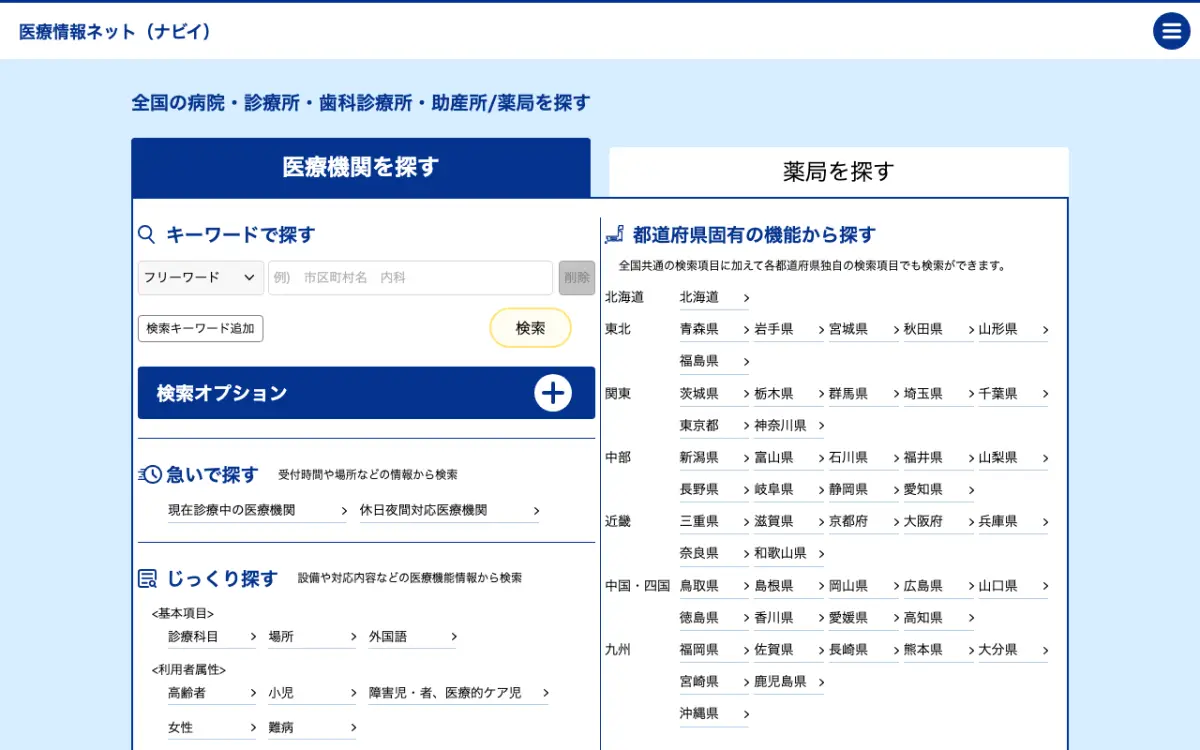
Task: Select 難病 attribute link
Action: point(312,728)
